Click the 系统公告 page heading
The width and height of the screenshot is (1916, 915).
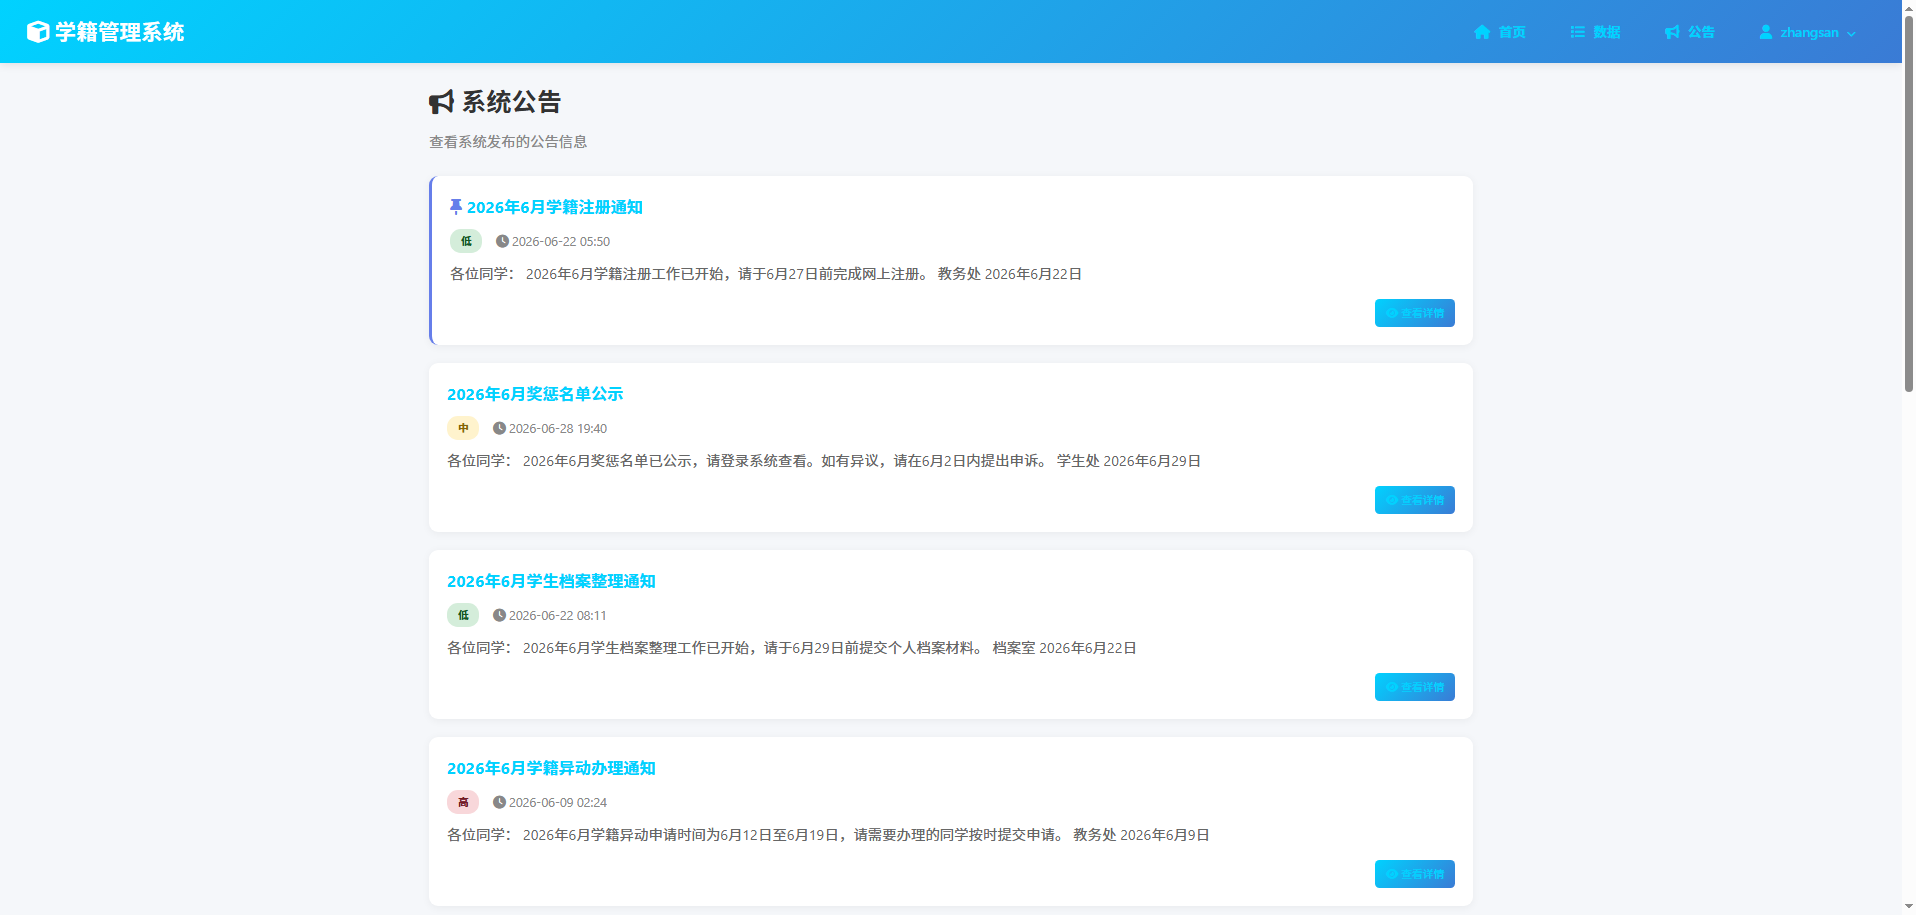point(511,102)
